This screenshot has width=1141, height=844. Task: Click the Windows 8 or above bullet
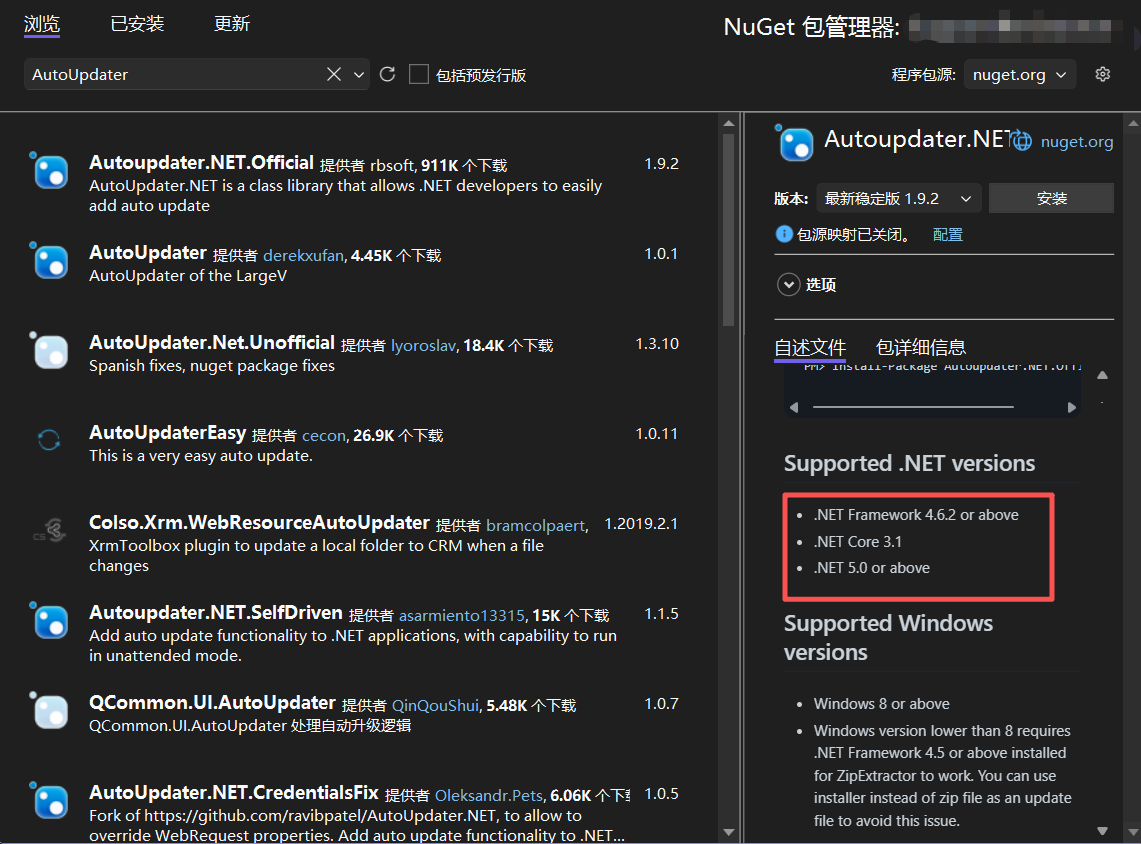[881, 704]
